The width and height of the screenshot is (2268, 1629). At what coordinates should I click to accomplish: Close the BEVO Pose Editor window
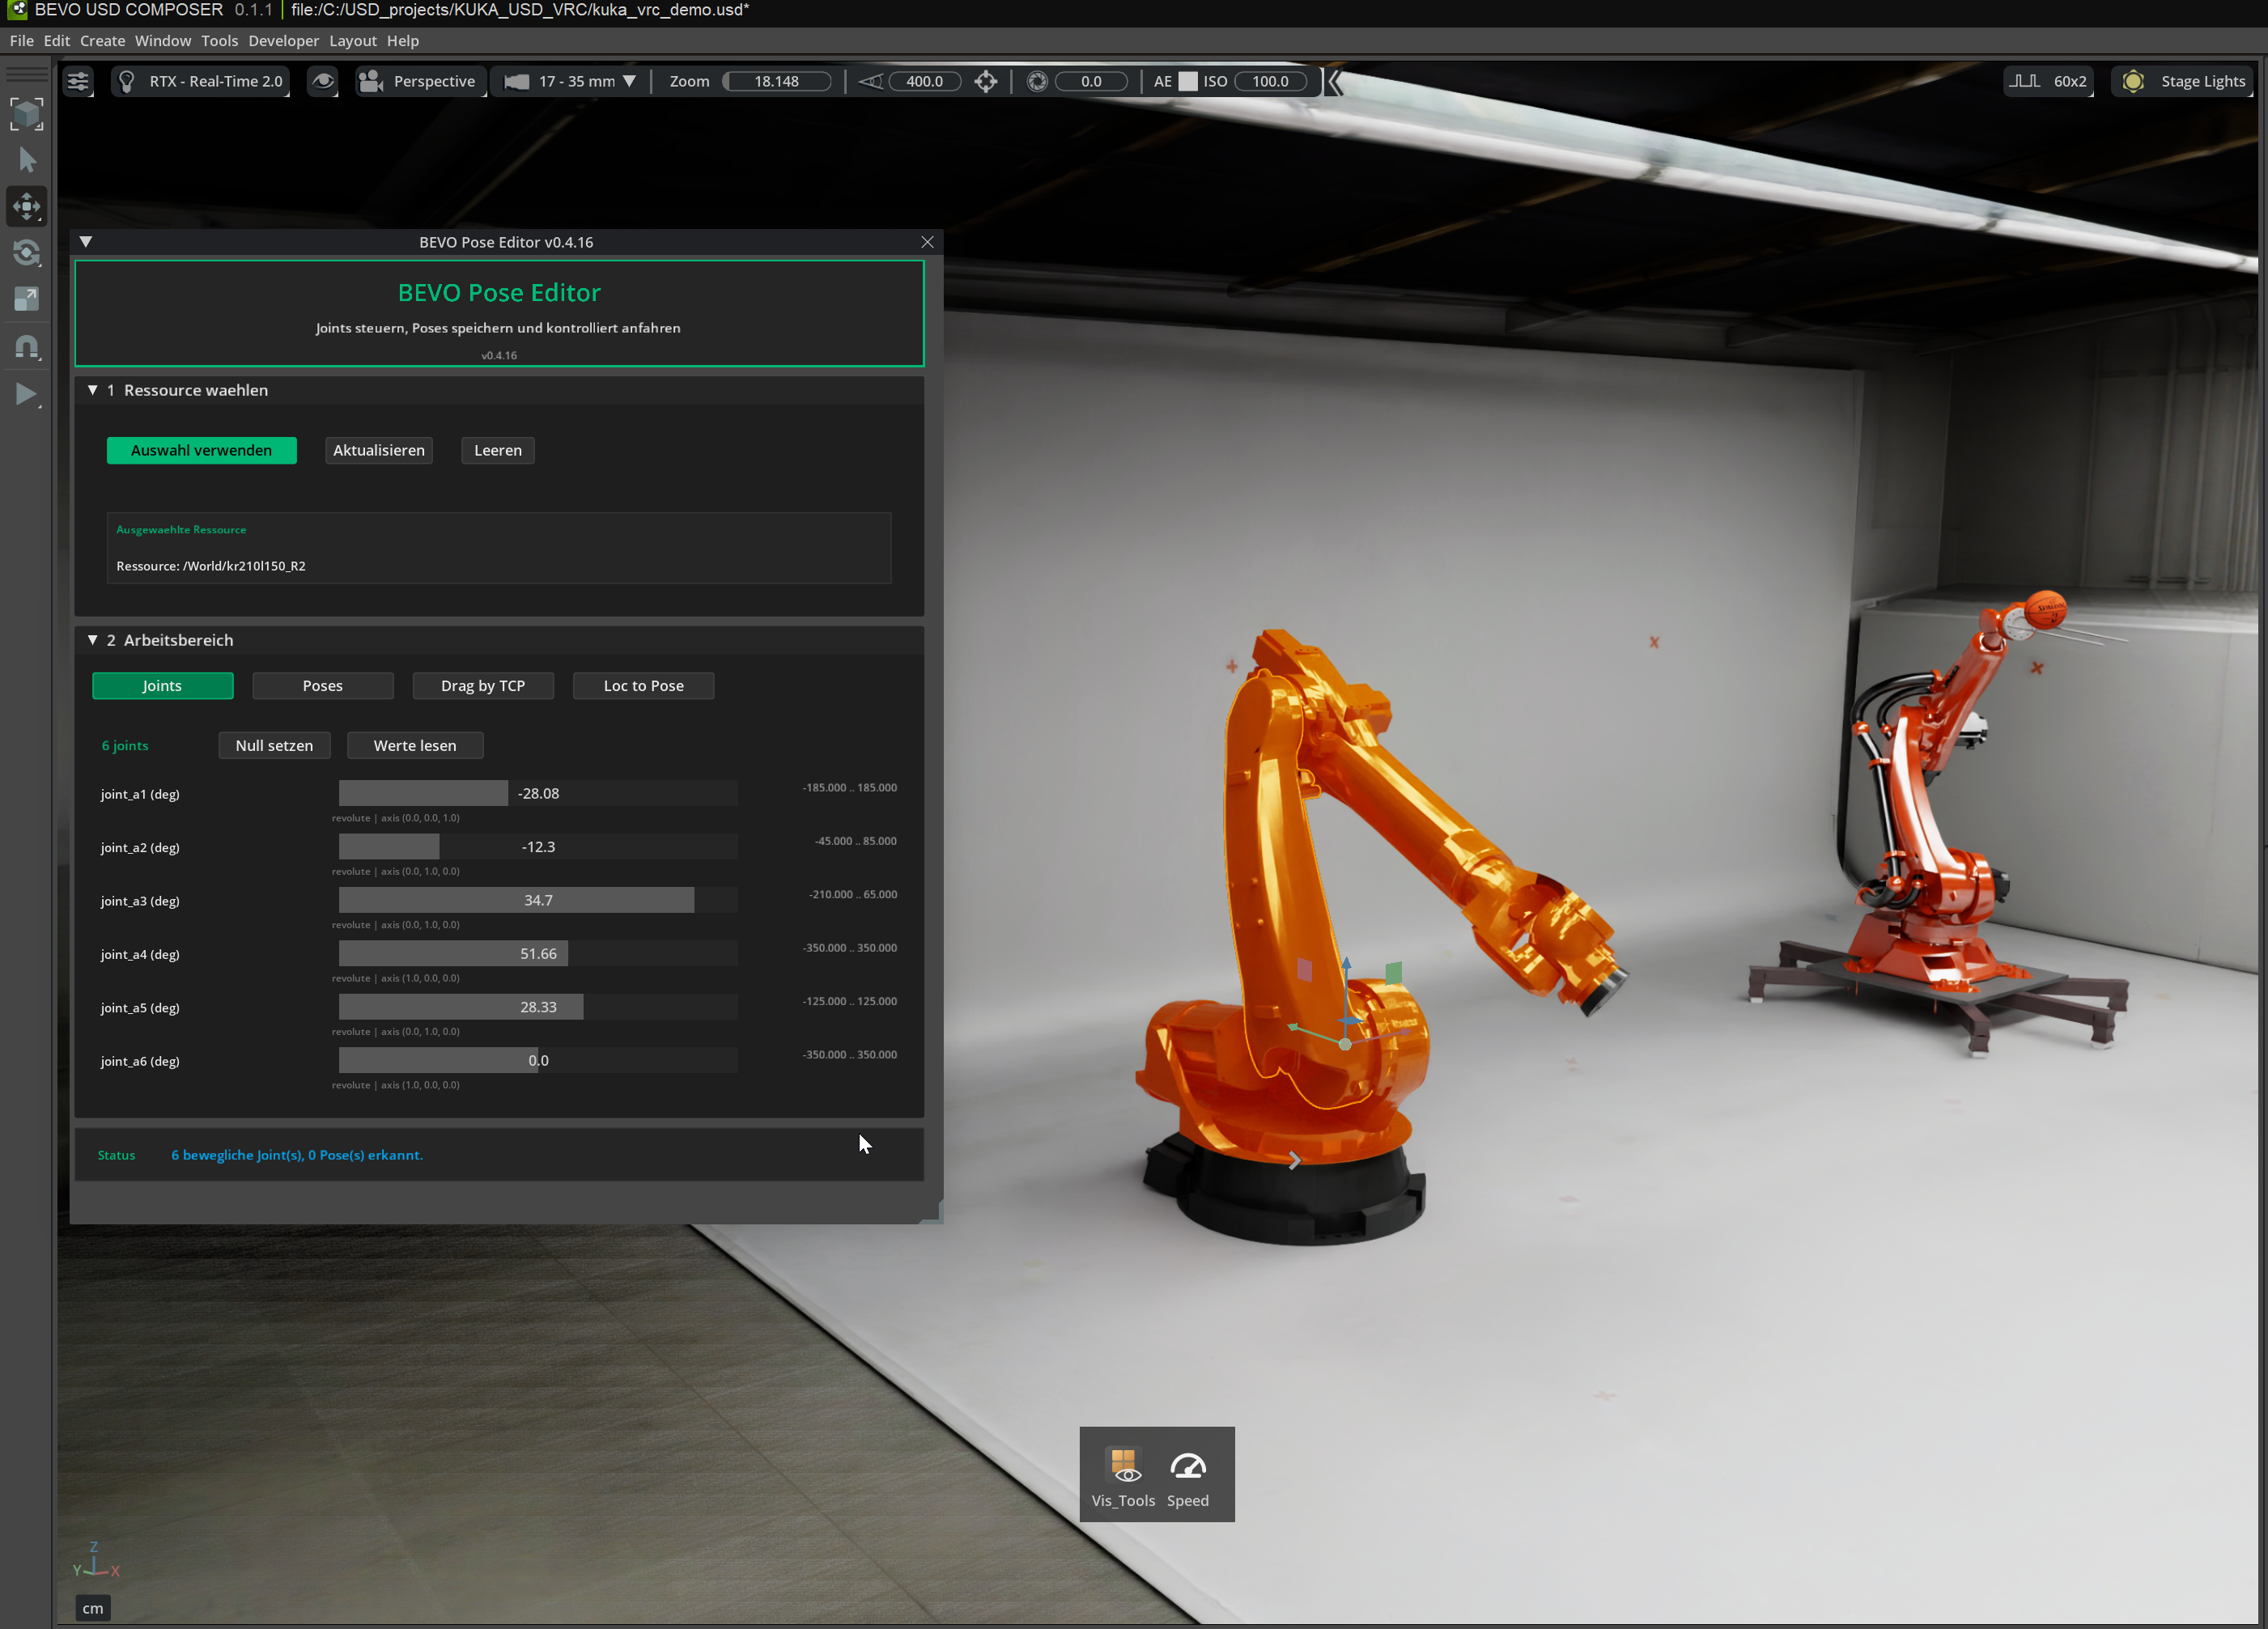point(927,242)
